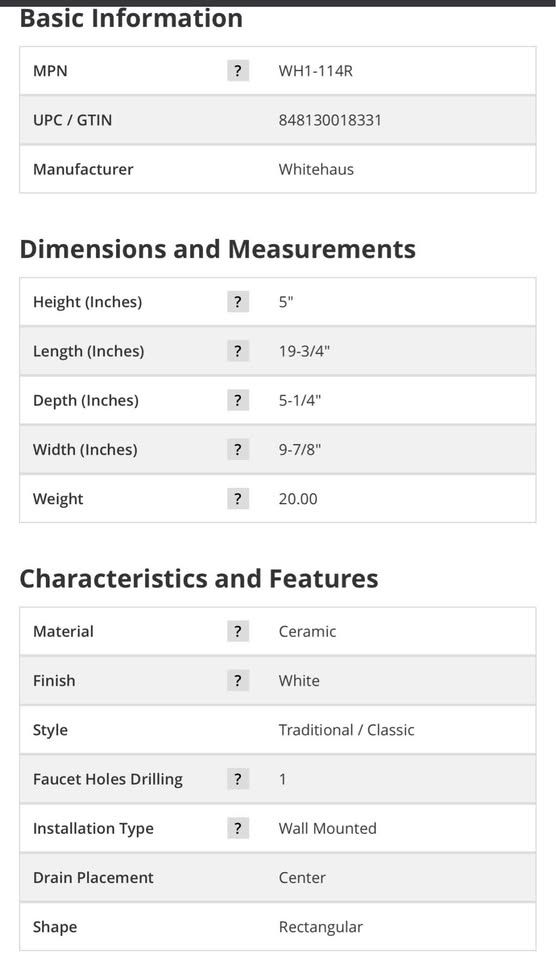Click the Width (Inches) question mark icon
The height and width of the screenshot is (960, 556).
tap(238, 449)
